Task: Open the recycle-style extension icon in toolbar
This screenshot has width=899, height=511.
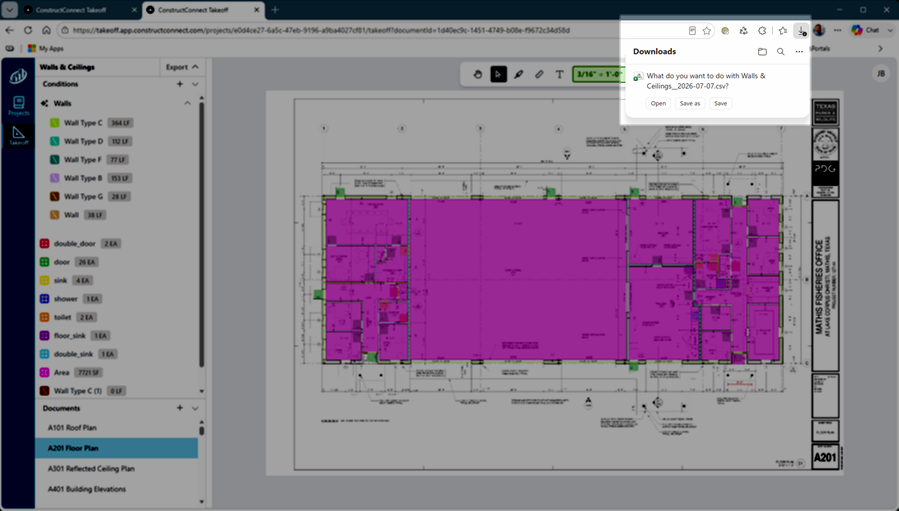Action: point(744,31)
